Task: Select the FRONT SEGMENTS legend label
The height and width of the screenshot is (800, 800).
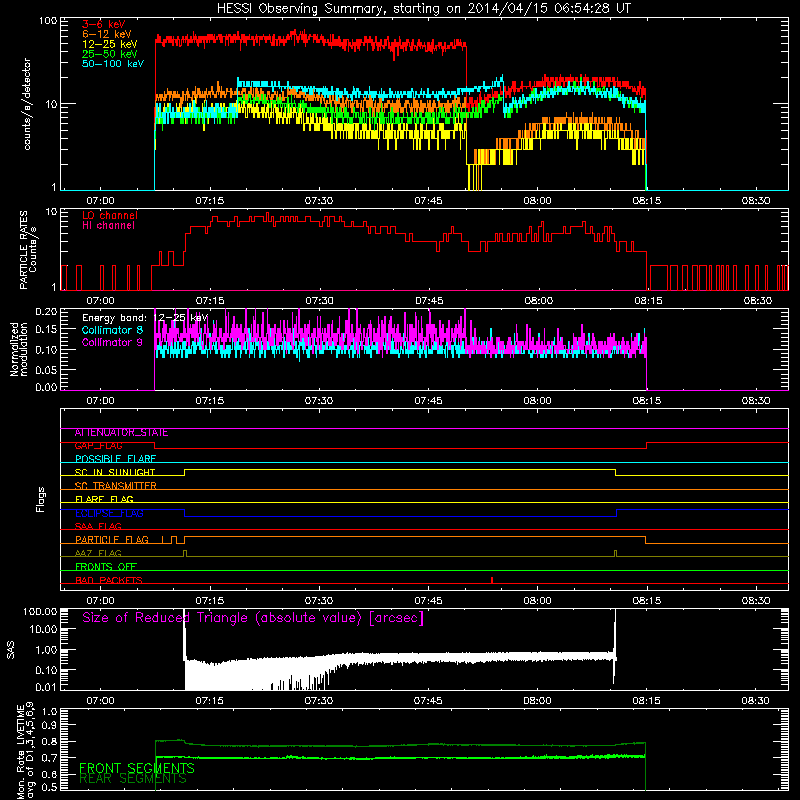Action: pyautogui.click(x=137, y=768)
